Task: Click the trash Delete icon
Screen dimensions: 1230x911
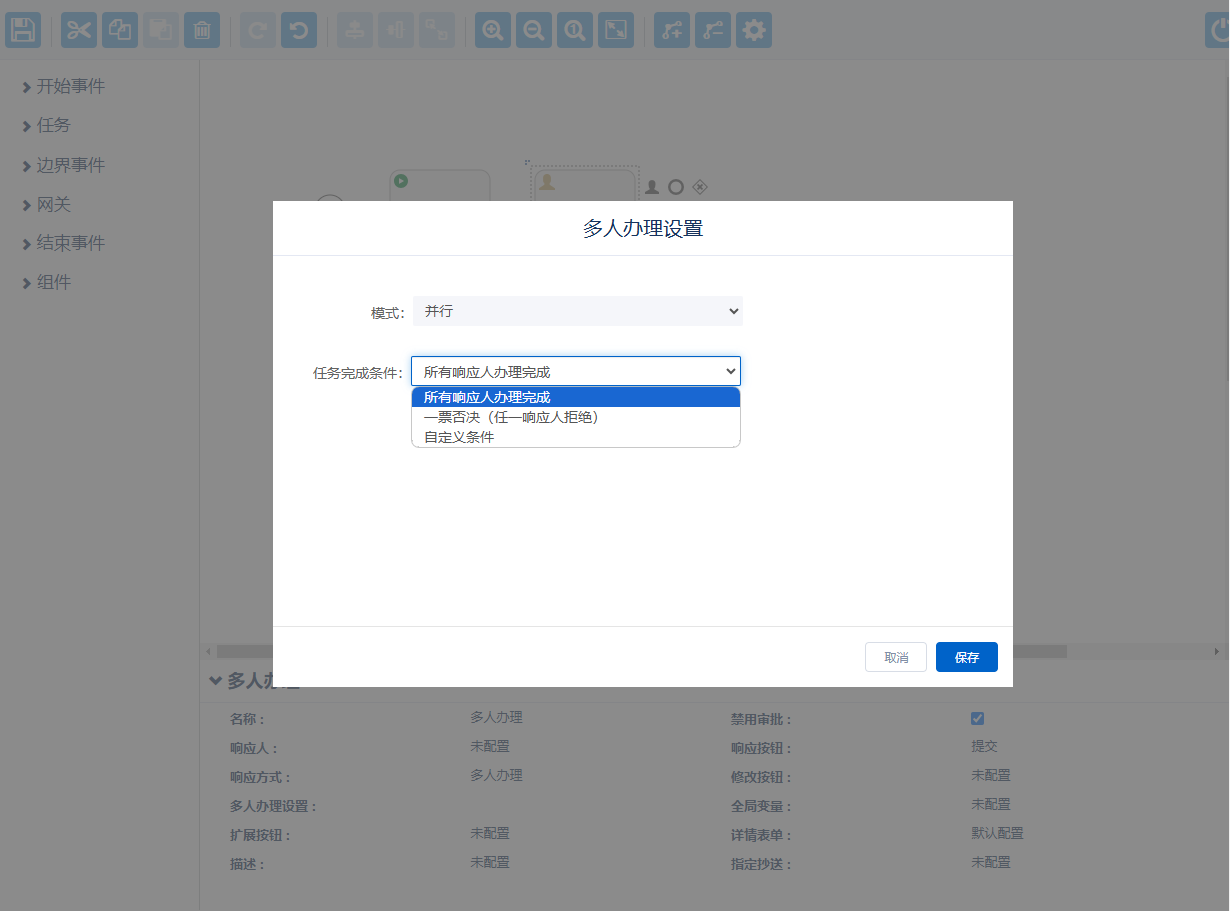Action: coord(201,30)
